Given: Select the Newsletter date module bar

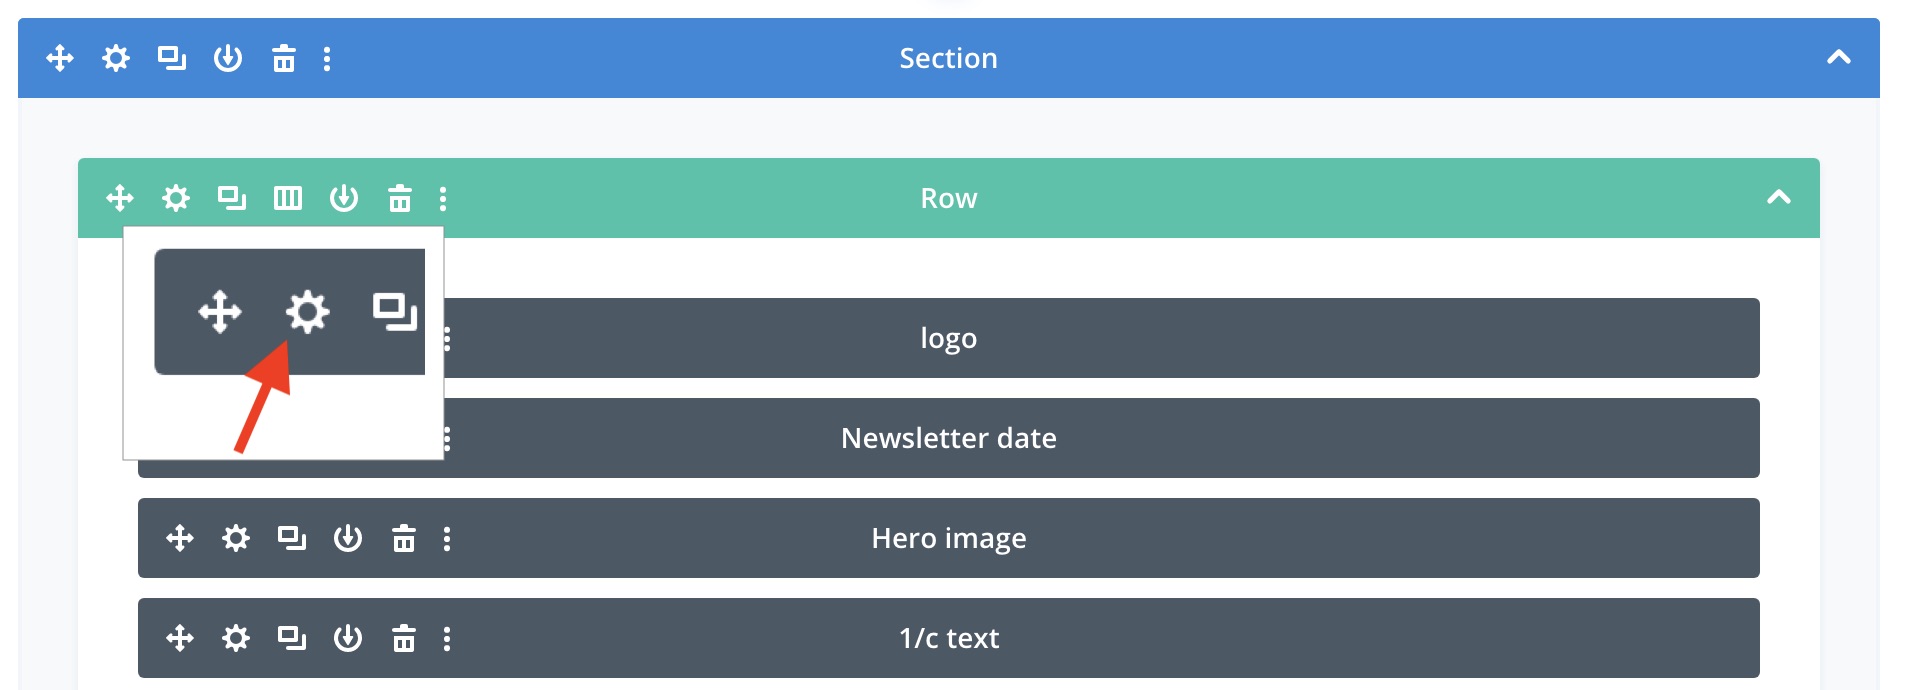Looking at the screenshot, I should point(948,438).
